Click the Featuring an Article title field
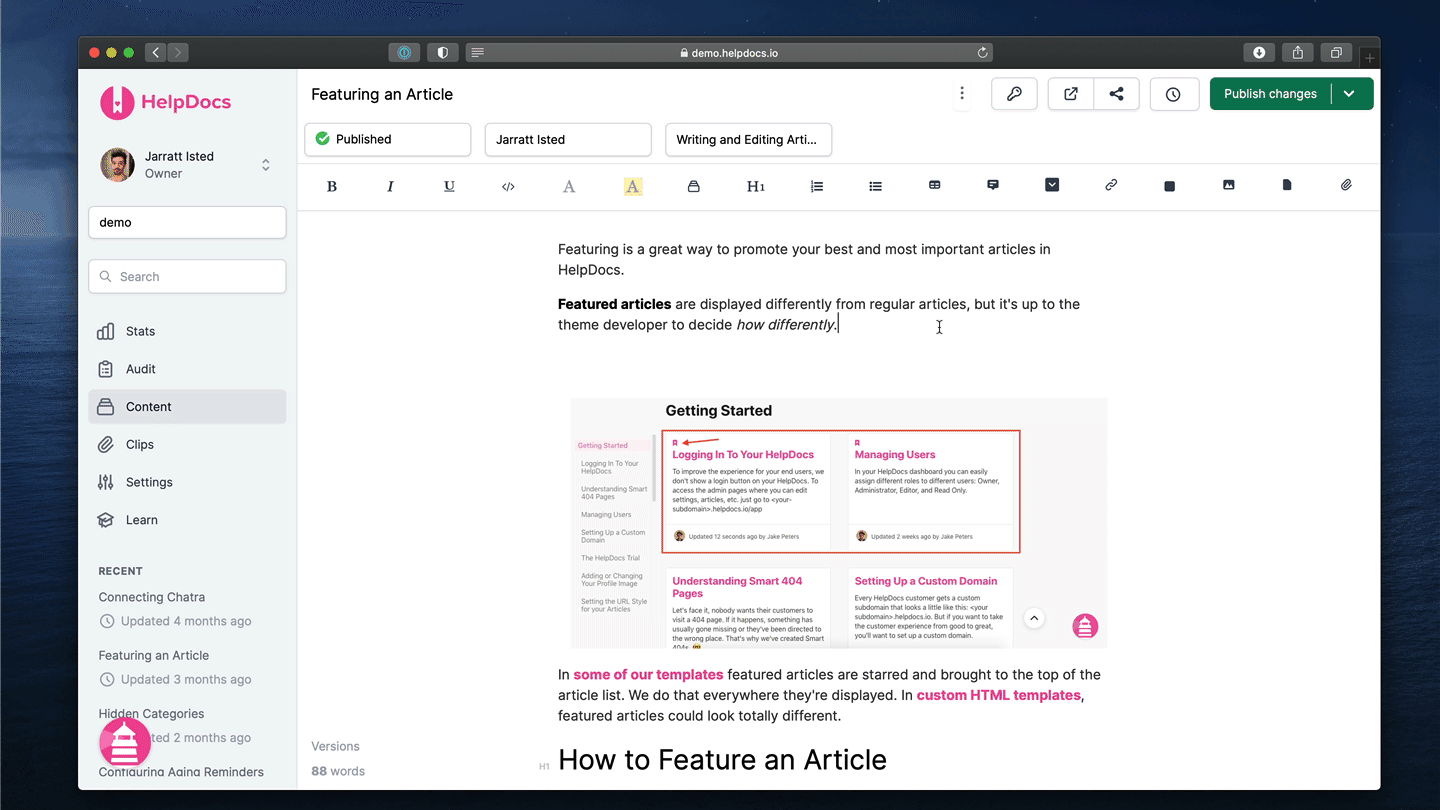The image size is (1440, 810). pos(382,94)
